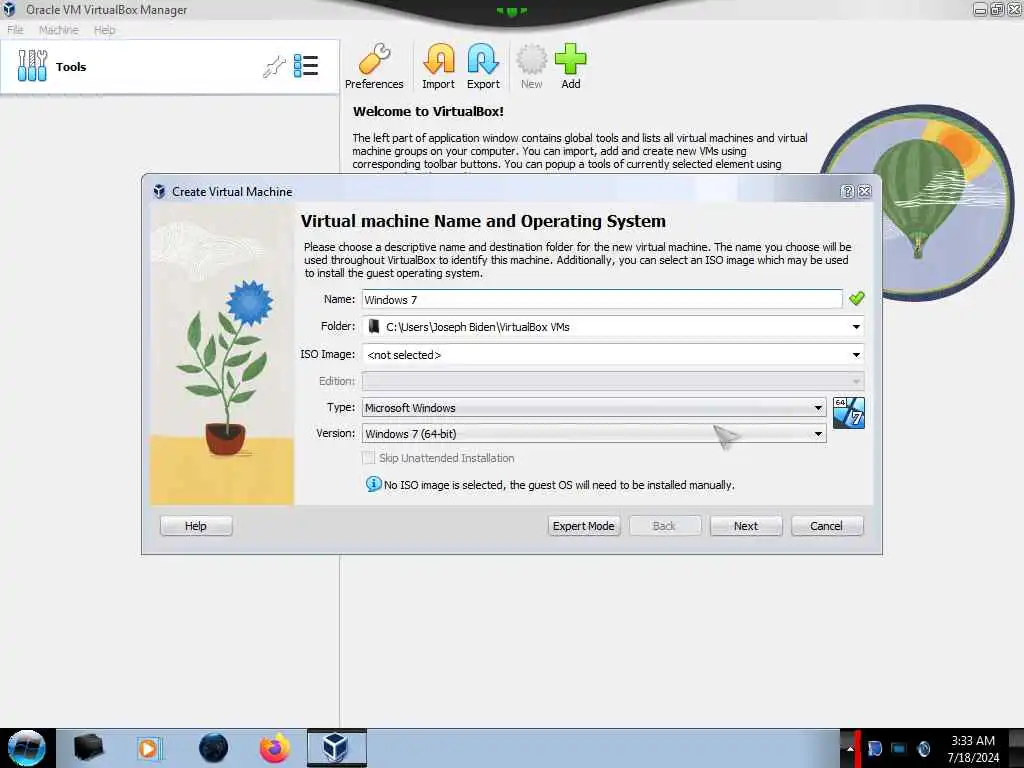
Task: Switch to Expert Mode
Action: pos(584,526)
